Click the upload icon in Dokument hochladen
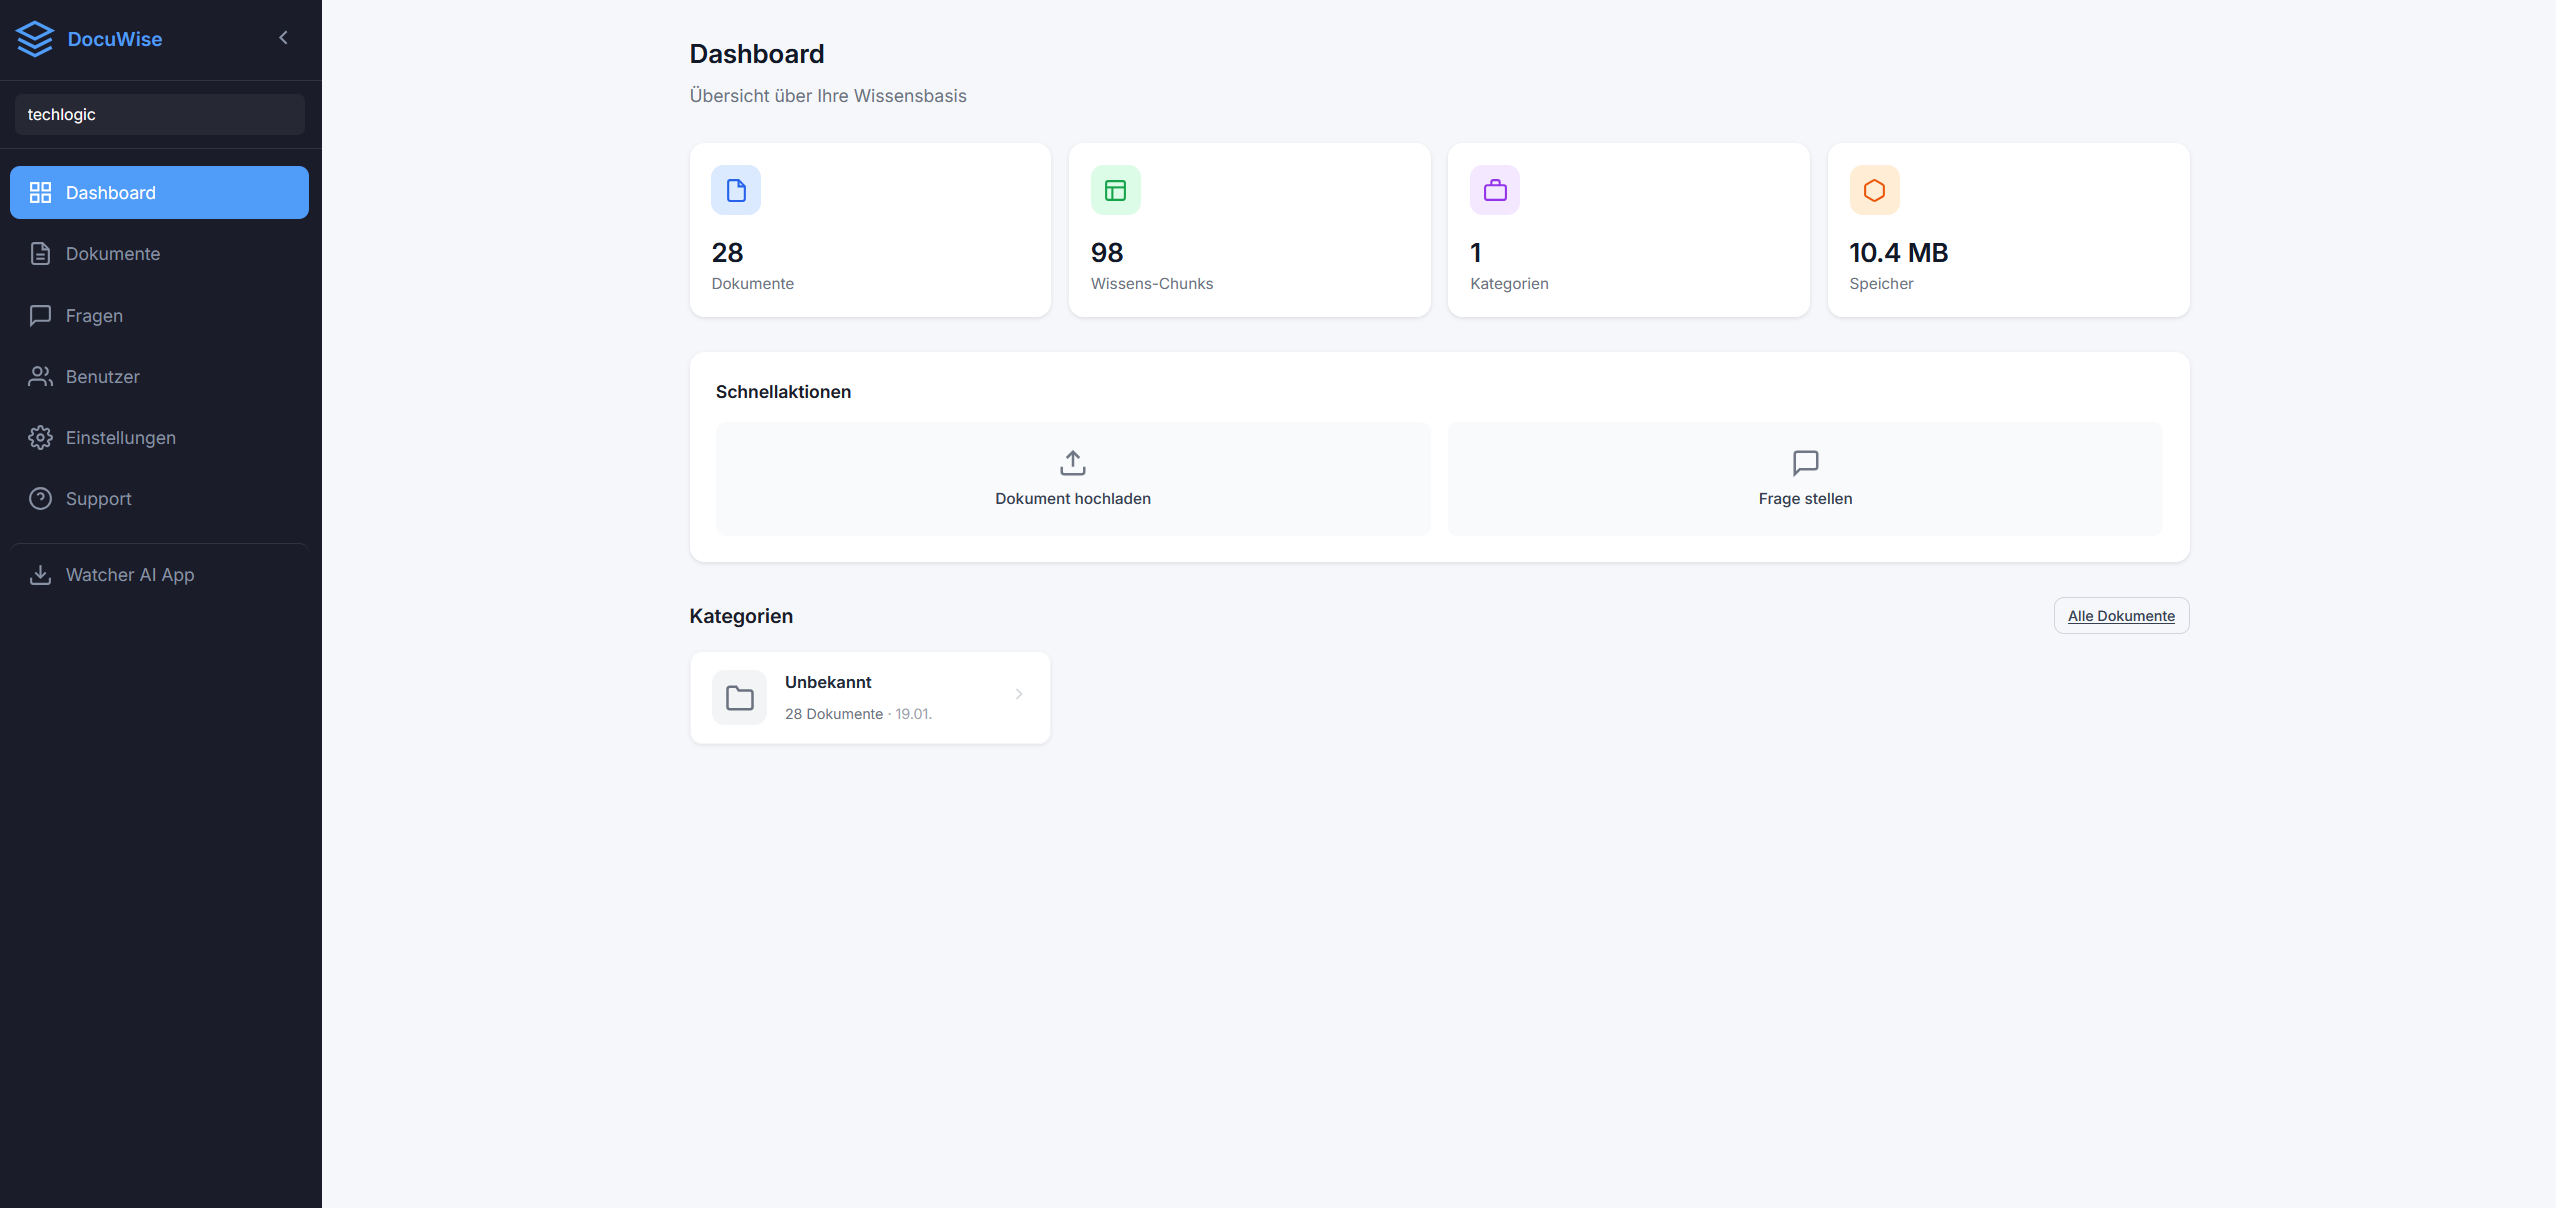This screenshot has height=1208, width=2556. pyautogui.click(x=1071, y=463)
